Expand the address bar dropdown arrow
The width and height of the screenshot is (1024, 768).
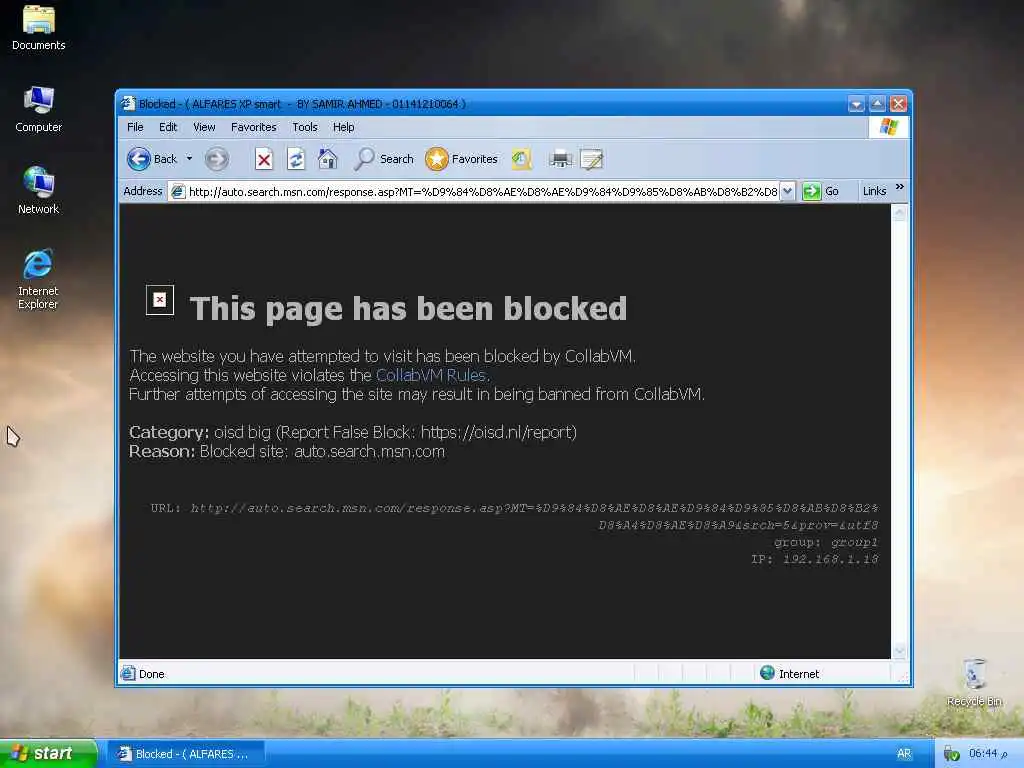[x=787, y=191]
